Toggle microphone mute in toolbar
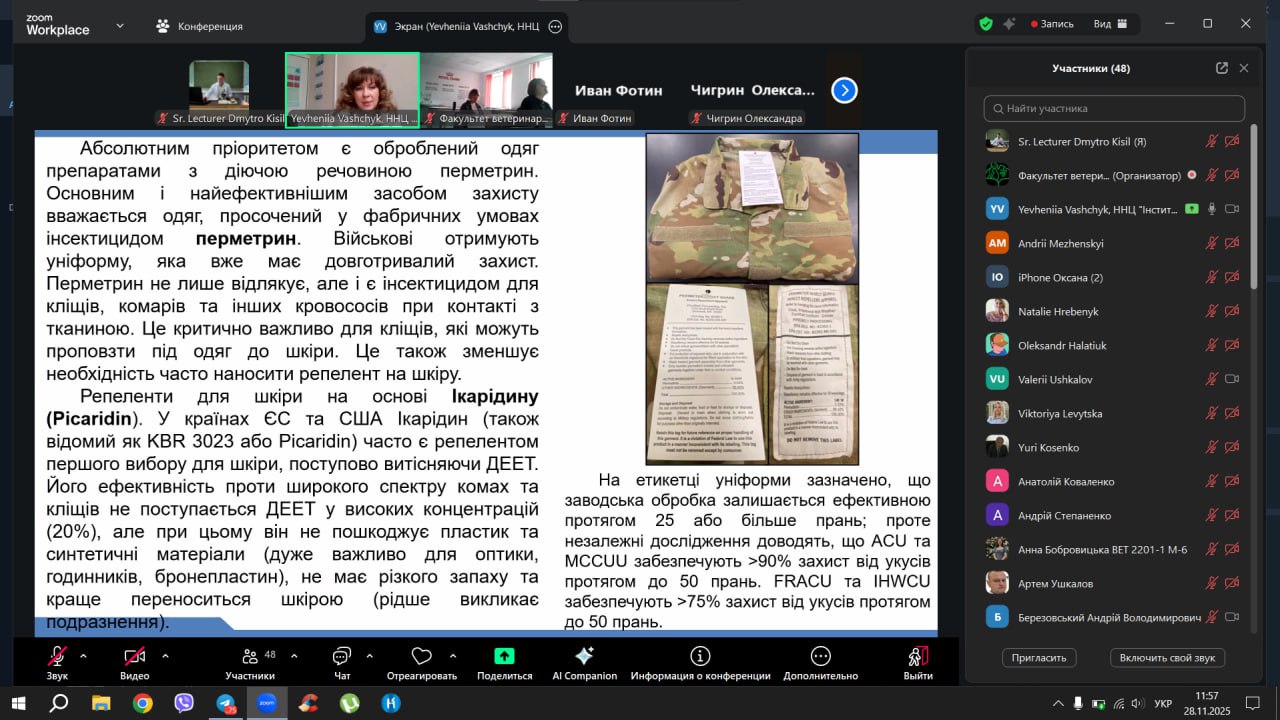Screen dimensions: 1280x720 (x=57, y=656)
